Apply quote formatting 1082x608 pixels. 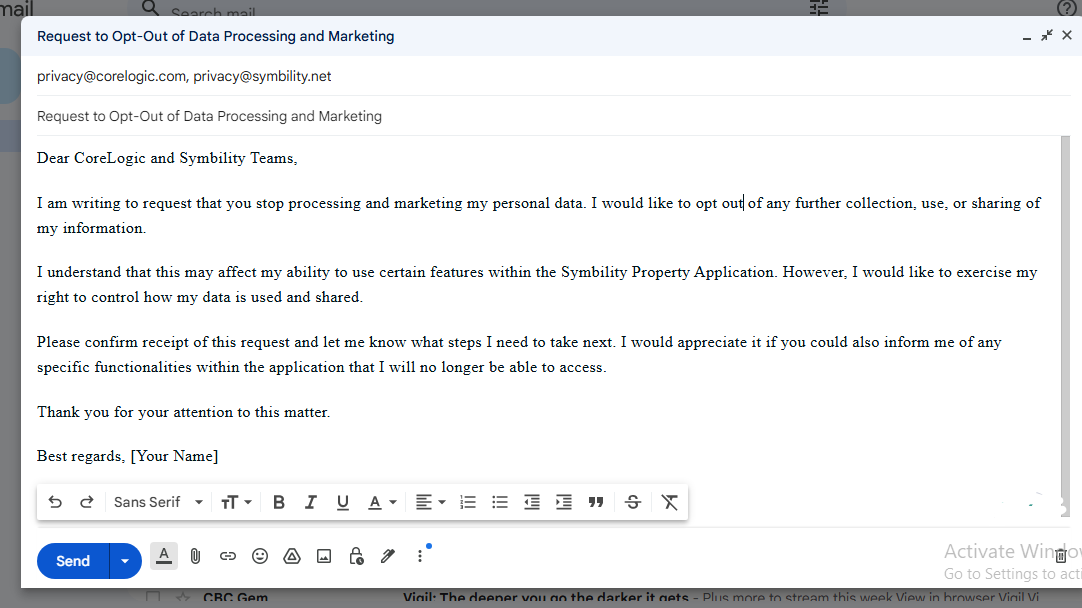click(x=596, y=502)
